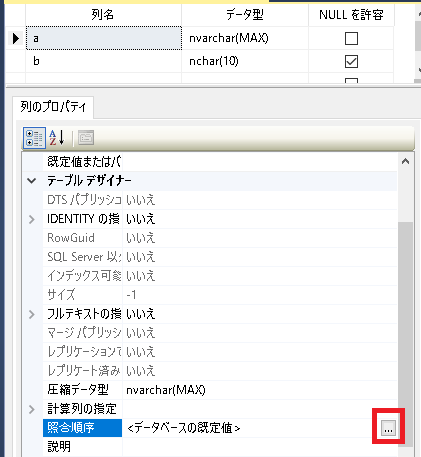Click the row selector arrow for column a

pos(16,38)
